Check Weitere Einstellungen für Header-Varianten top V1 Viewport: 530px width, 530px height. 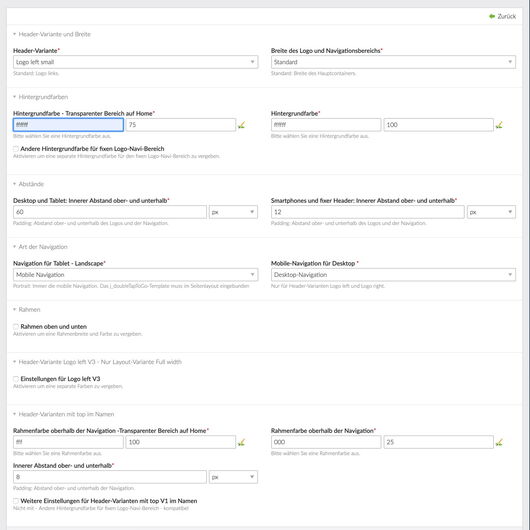point(16,501)
